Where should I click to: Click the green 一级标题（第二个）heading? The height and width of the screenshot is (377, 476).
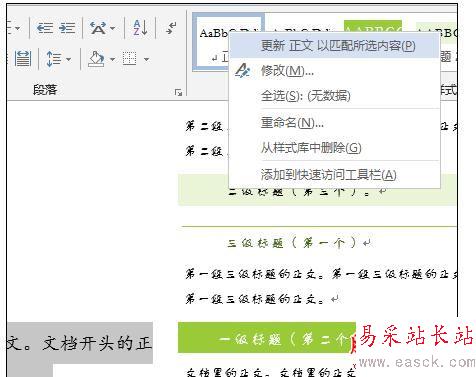pos(267,337)
